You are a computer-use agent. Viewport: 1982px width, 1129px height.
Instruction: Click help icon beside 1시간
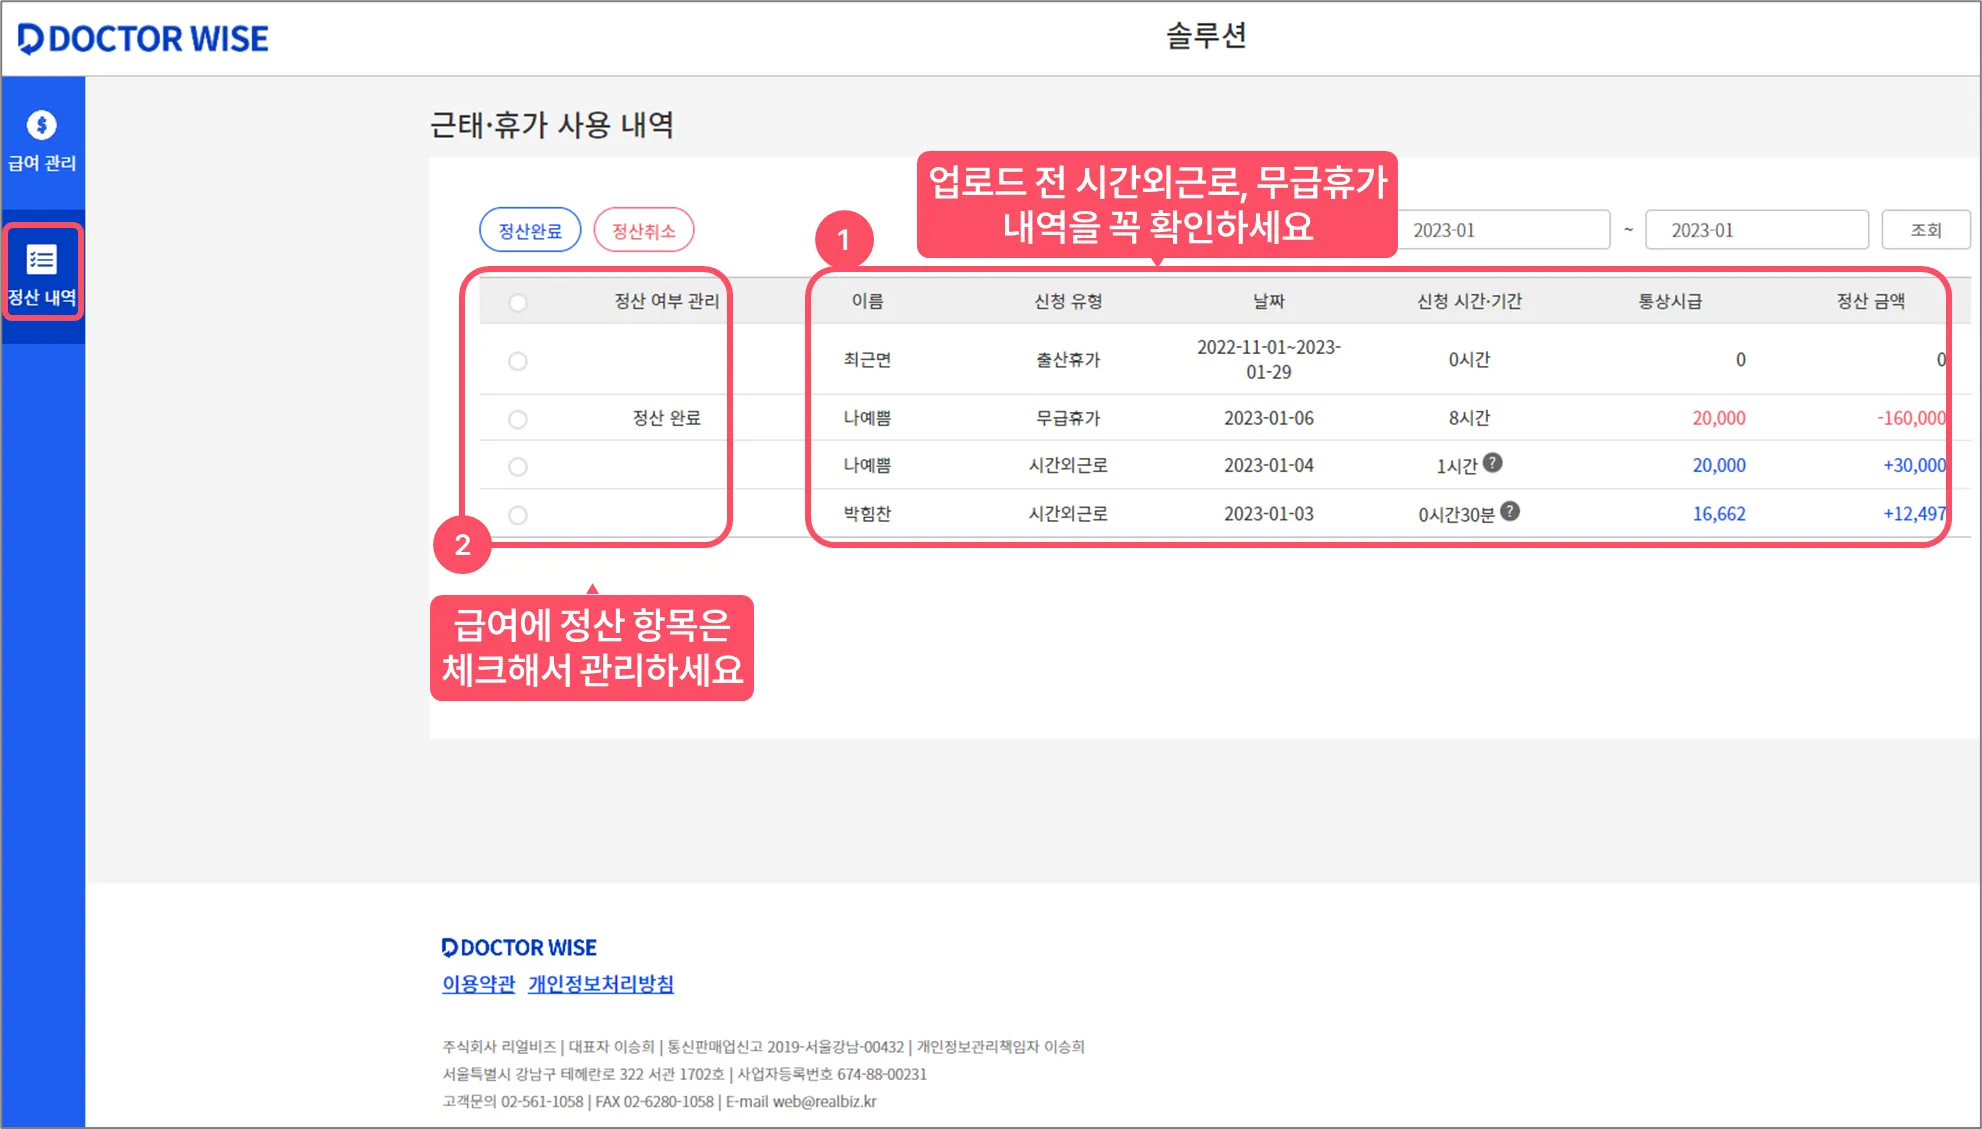1492,463
